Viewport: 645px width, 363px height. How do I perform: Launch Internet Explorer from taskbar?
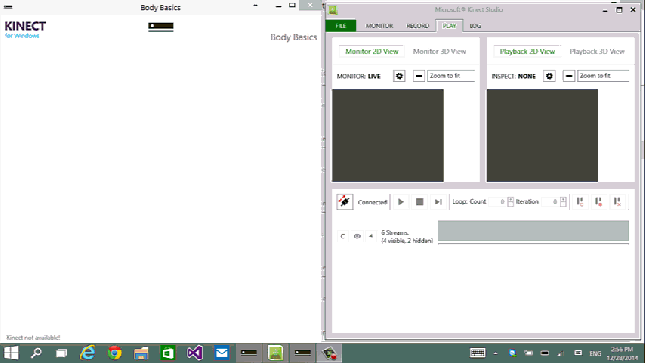point(88,353)
